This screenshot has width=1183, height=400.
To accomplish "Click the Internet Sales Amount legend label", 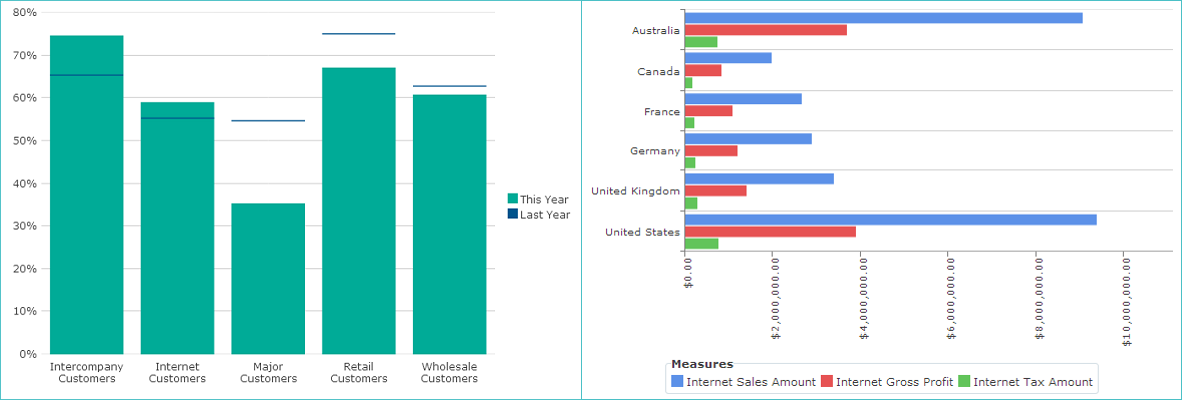I will (751, 382).
